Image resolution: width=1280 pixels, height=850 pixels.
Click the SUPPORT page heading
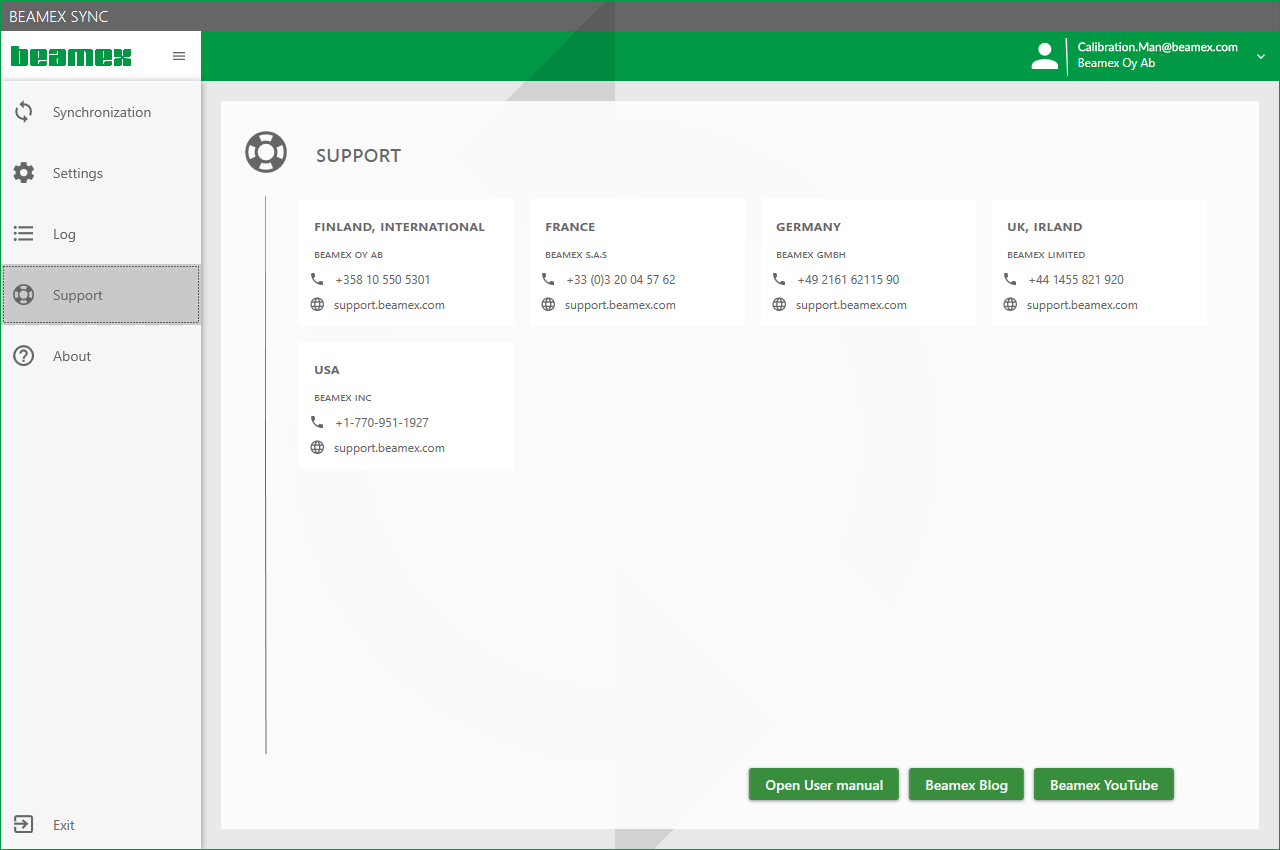358,156
